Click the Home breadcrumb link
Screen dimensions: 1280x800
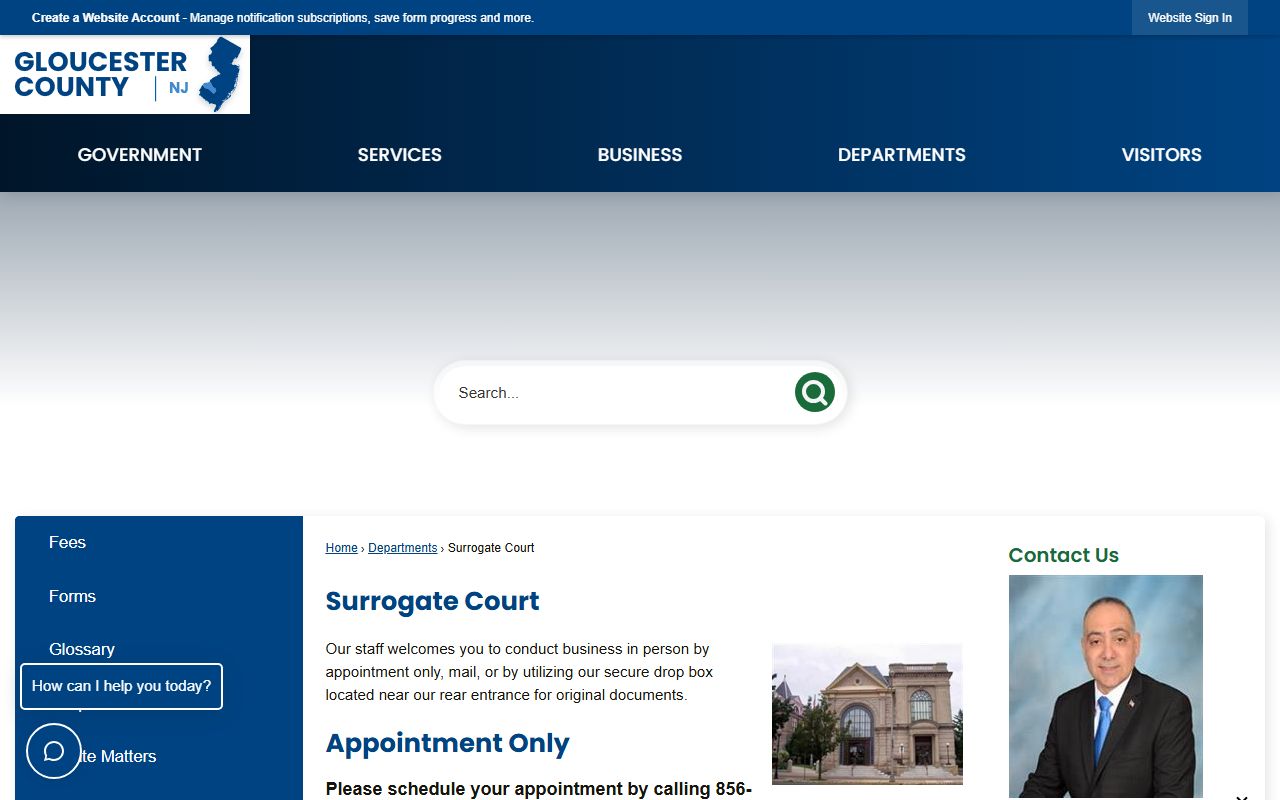pos(341,548)
